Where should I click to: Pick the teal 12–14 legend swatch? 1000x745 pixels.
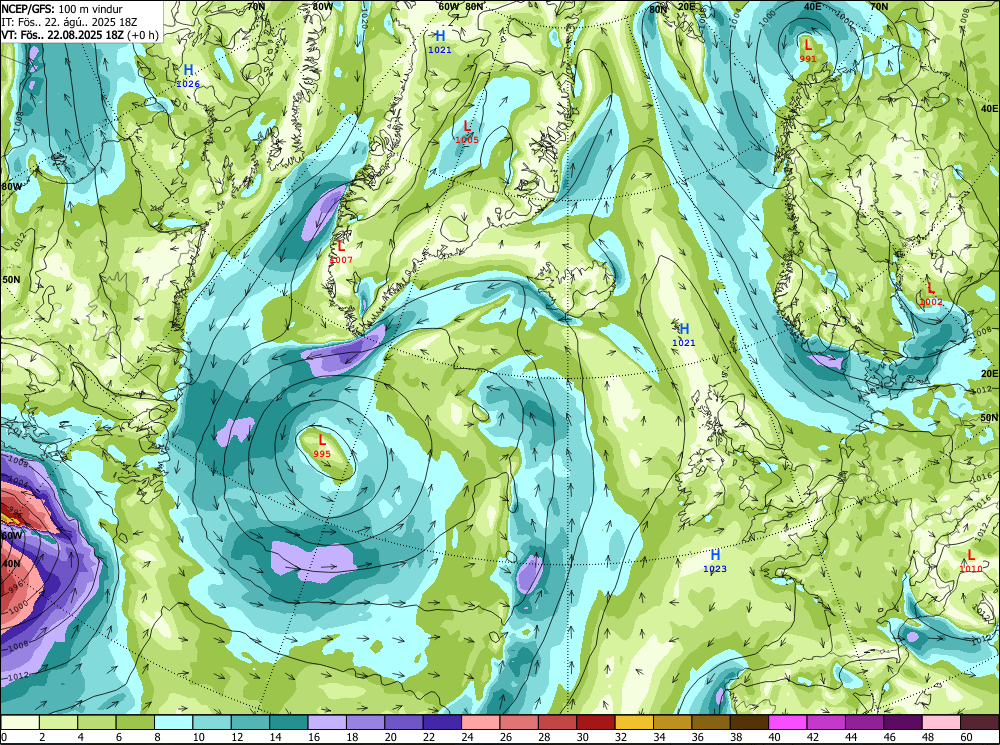tap(250, 722)
